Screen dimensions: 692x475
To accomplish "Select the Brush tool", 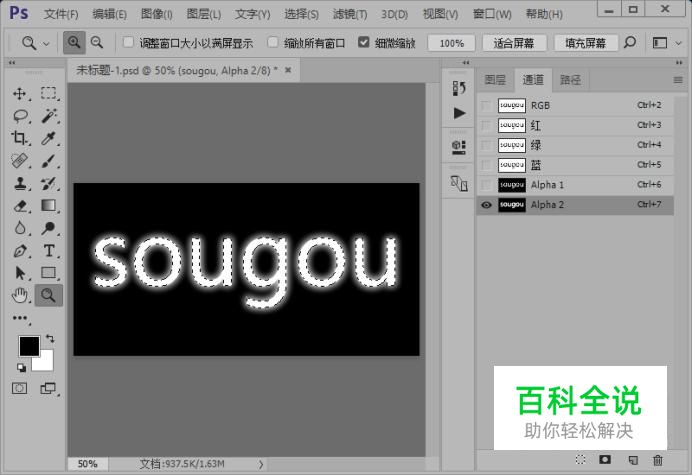I will click(49, 161).
